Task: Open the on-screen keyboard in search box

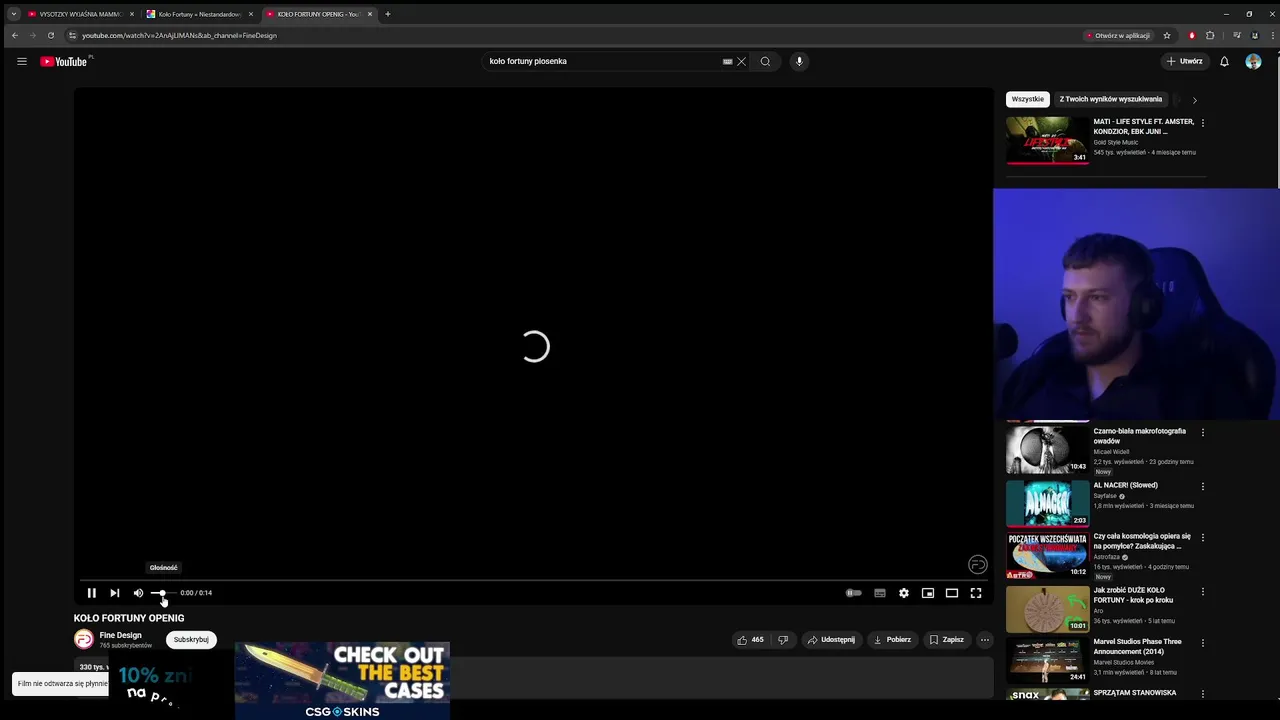Action: click(x=727, y=61)
